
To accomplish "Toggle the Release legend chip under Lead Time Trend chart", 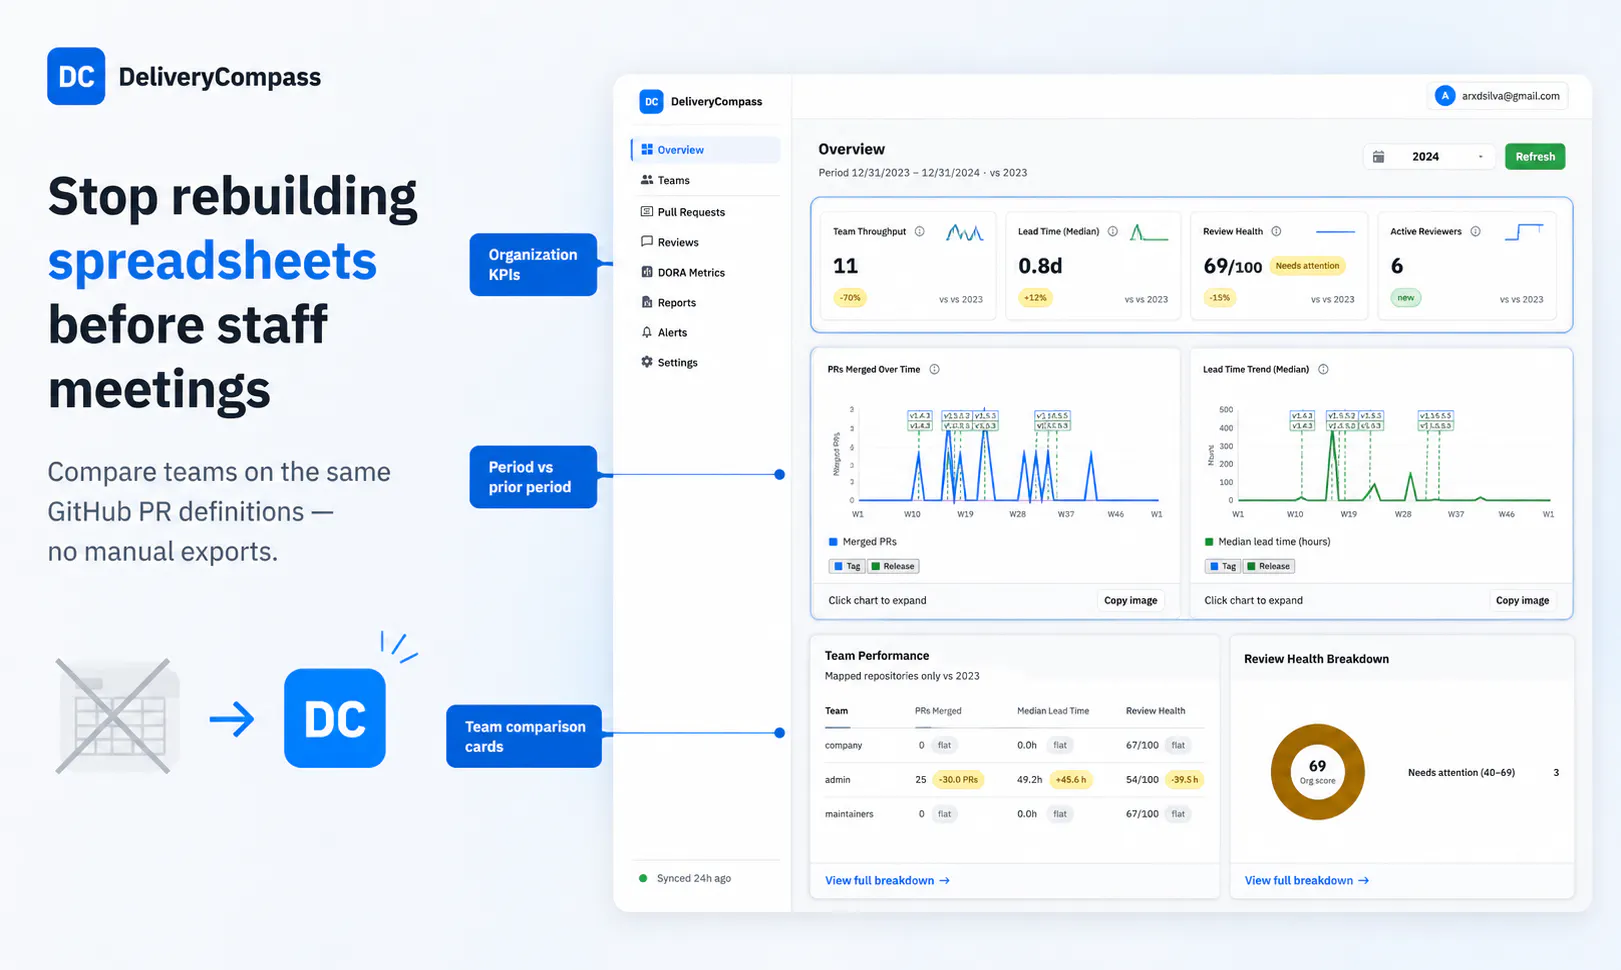I will tap(1269, 566).
